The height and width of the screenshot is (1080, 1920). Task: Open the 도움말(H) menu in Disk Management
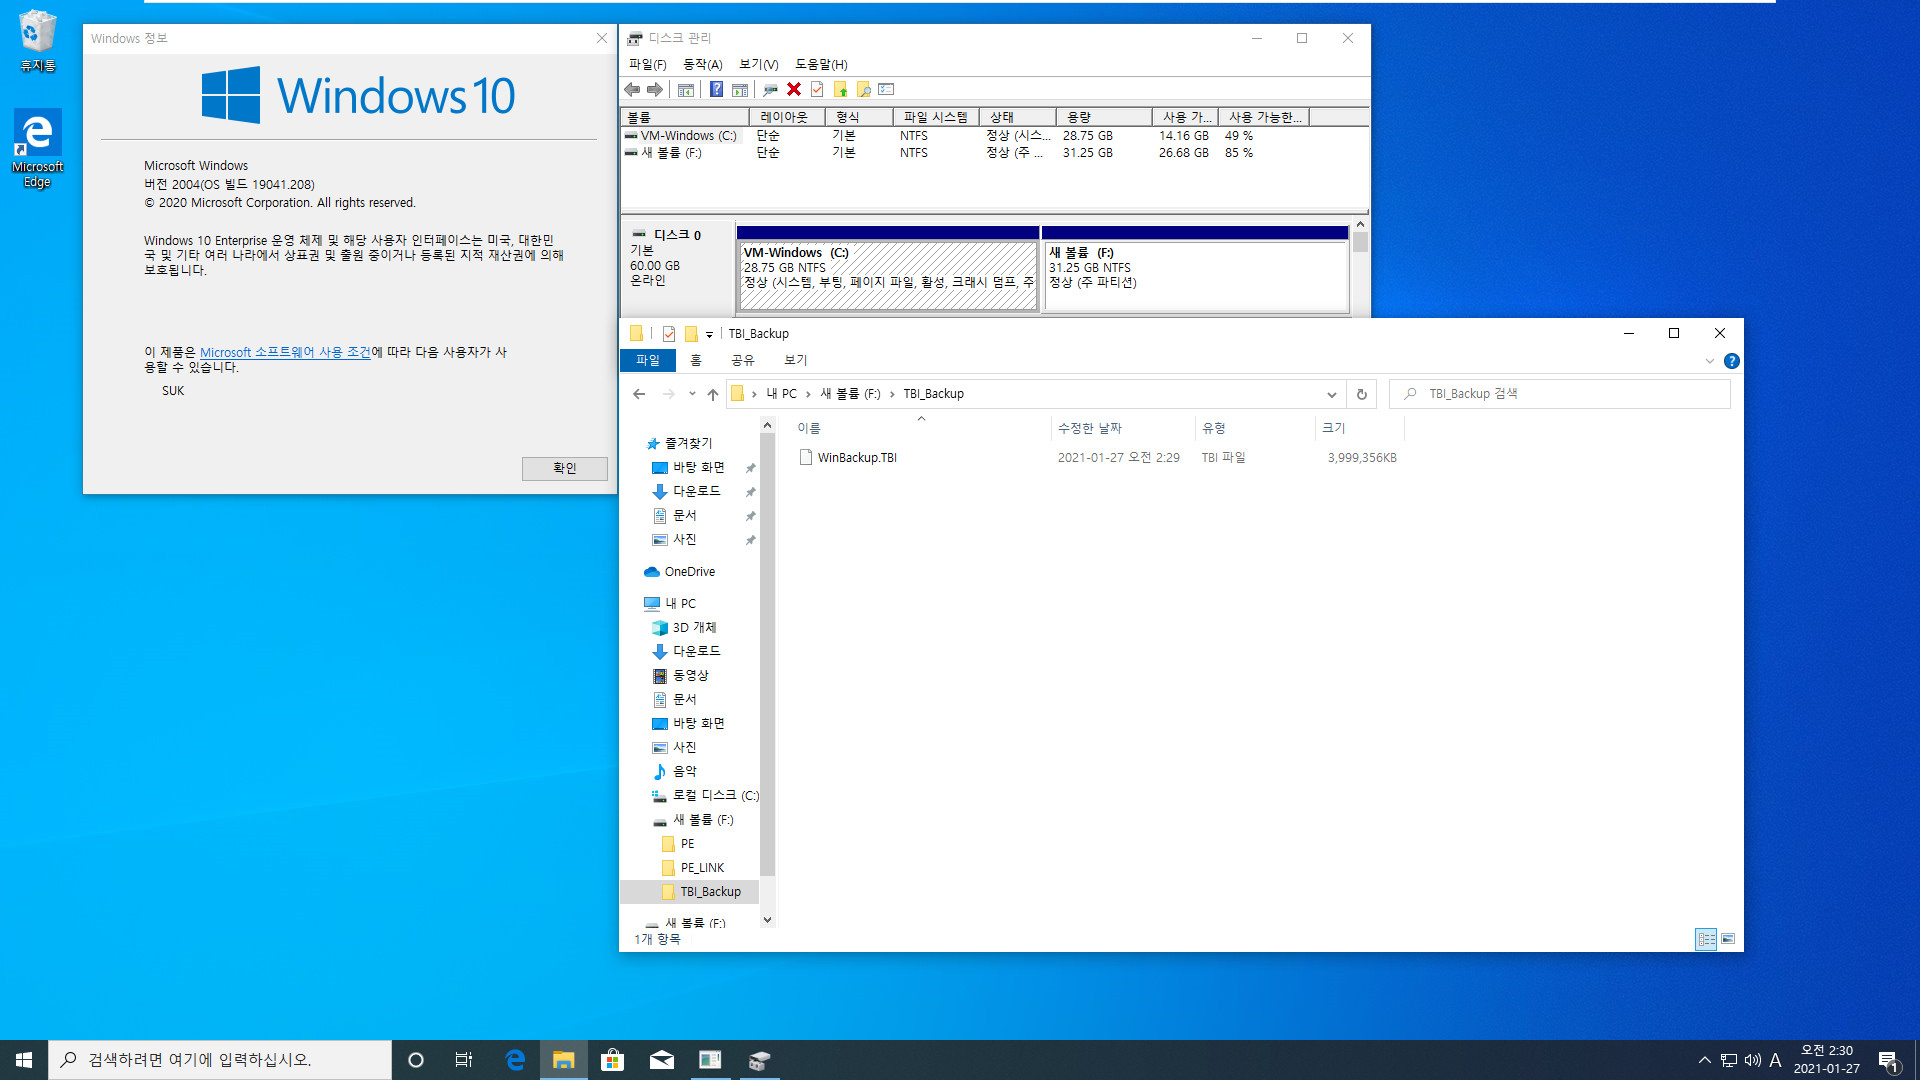coord(821,64)
